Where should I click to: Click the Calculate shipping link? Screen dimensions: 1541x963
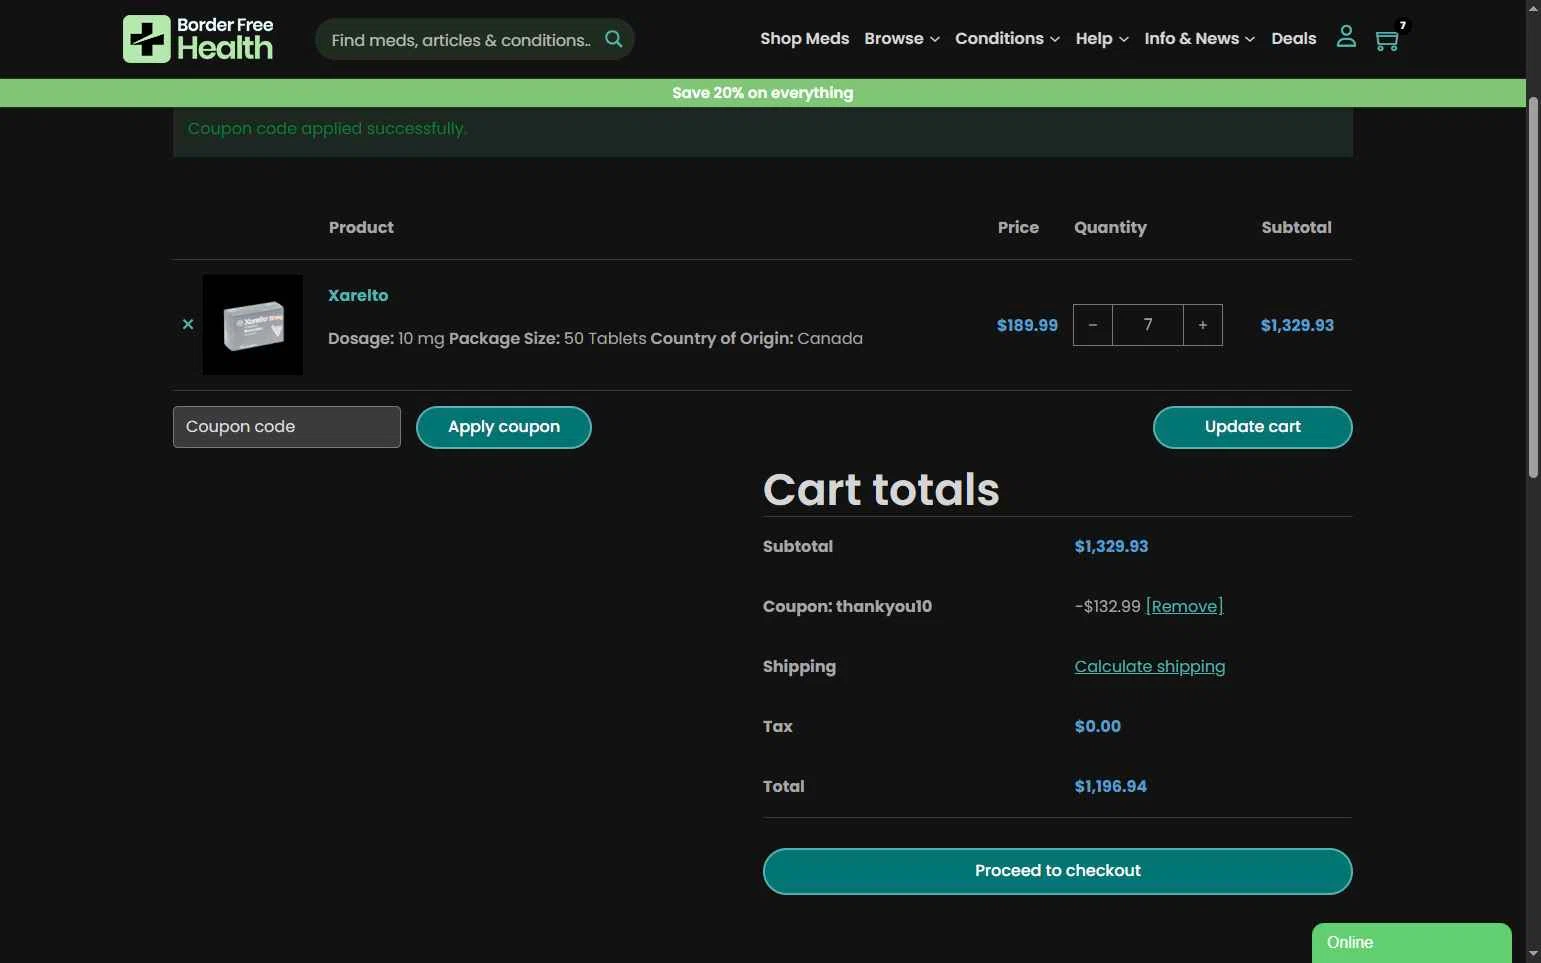[1149, 666]
